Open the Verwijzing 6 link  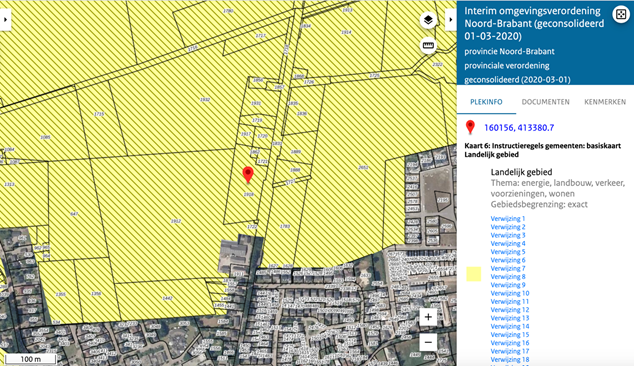click(x=508, y=260)
